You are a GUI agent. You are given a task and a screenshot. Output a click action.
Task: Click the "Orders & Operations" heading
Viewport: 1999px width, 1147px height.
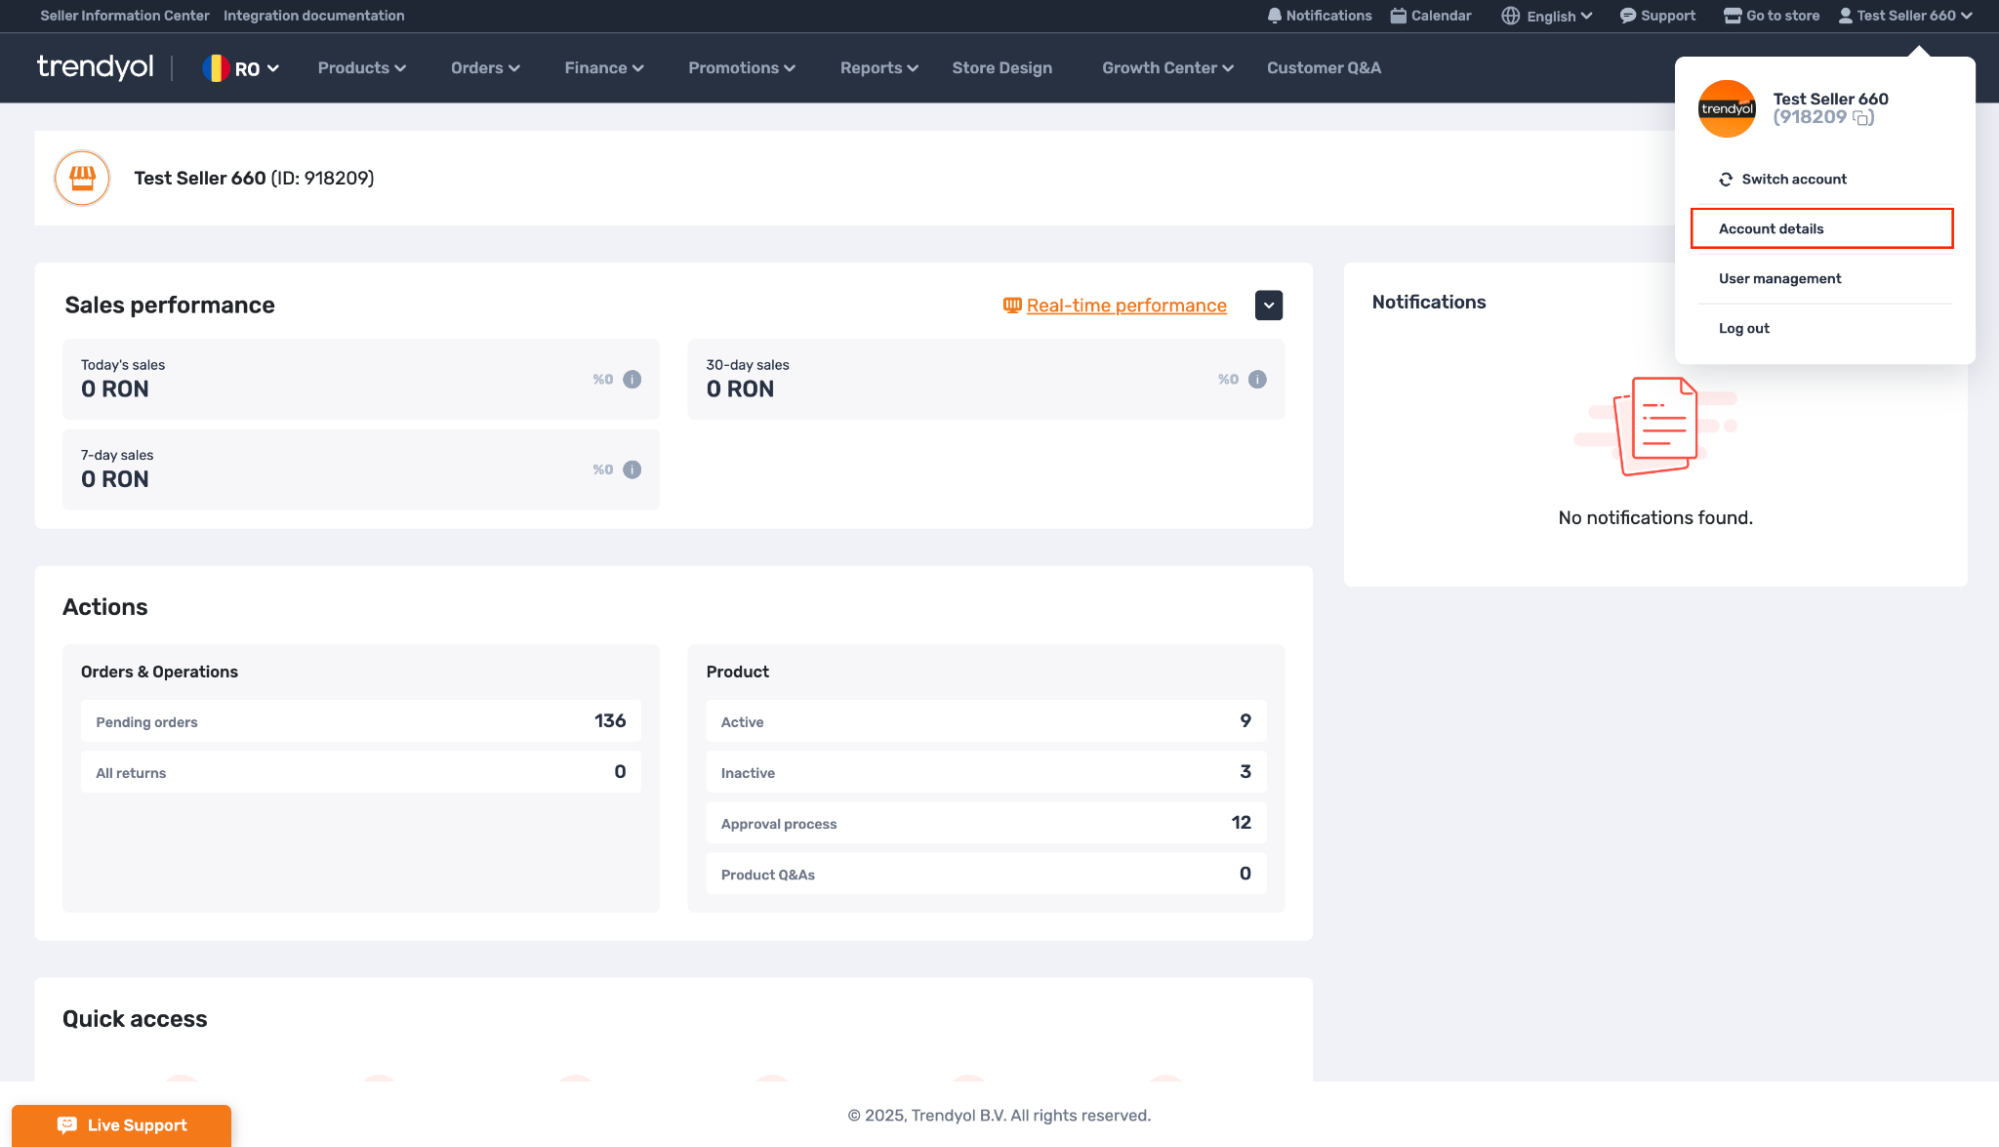[x=159, y=672]
